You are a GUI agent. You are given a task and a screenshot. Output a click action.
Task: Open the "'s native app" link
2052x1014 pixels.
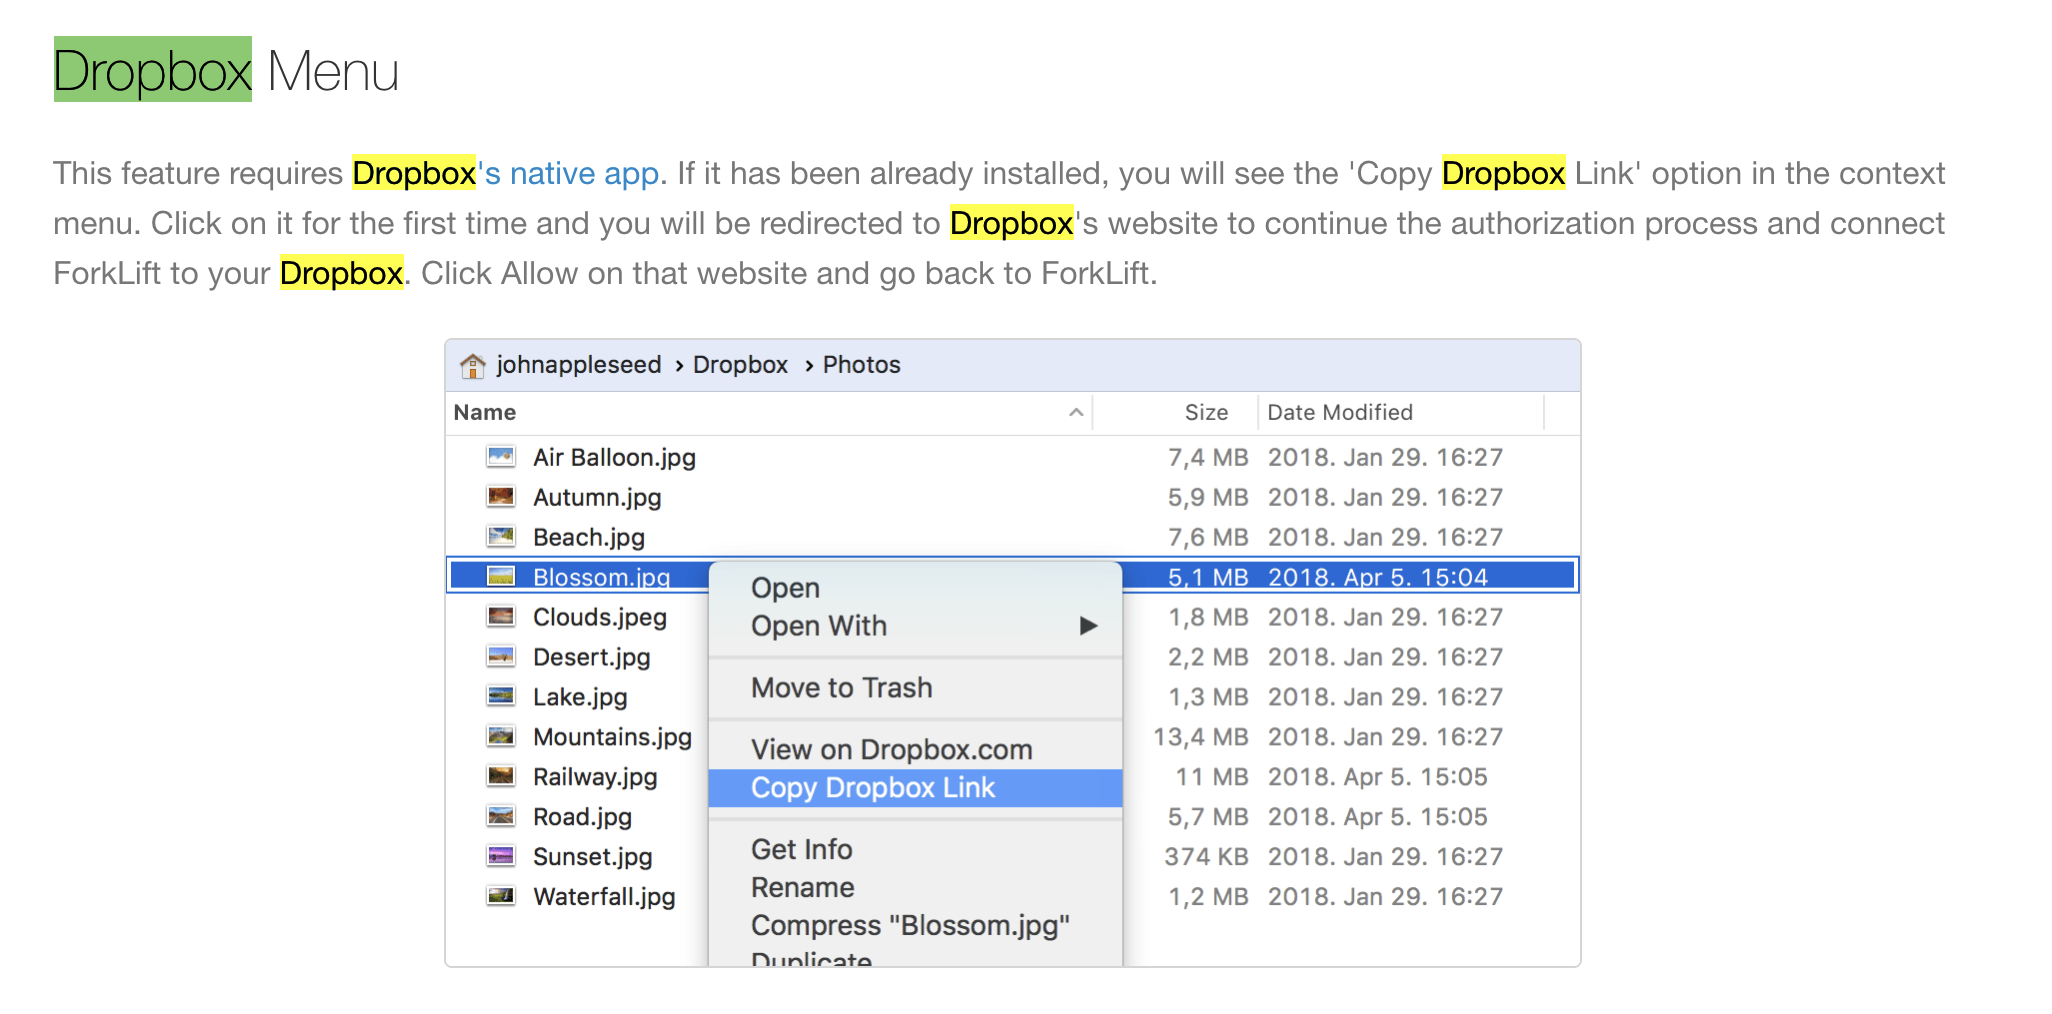[x=568, y=174]
